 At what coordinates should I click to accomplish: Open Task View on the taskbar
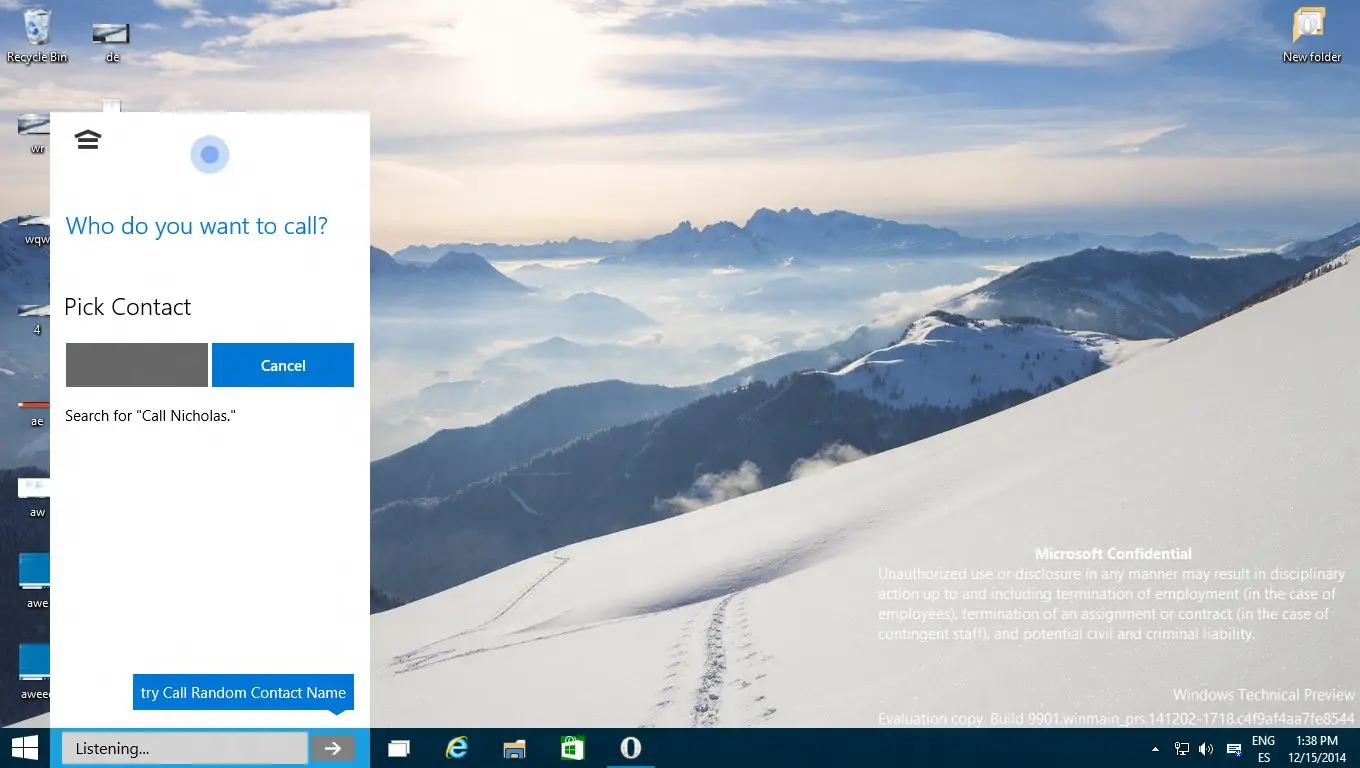click(x=399, y=748)
